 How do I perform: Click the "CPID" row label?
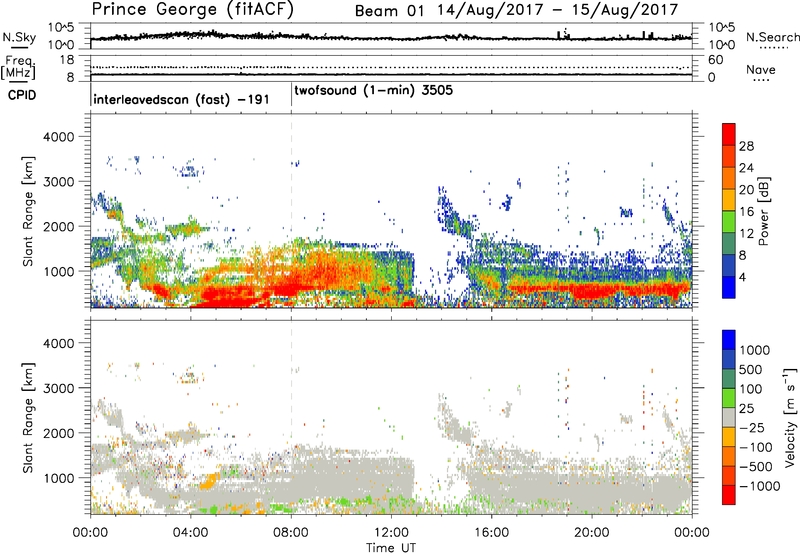point(22,95)
